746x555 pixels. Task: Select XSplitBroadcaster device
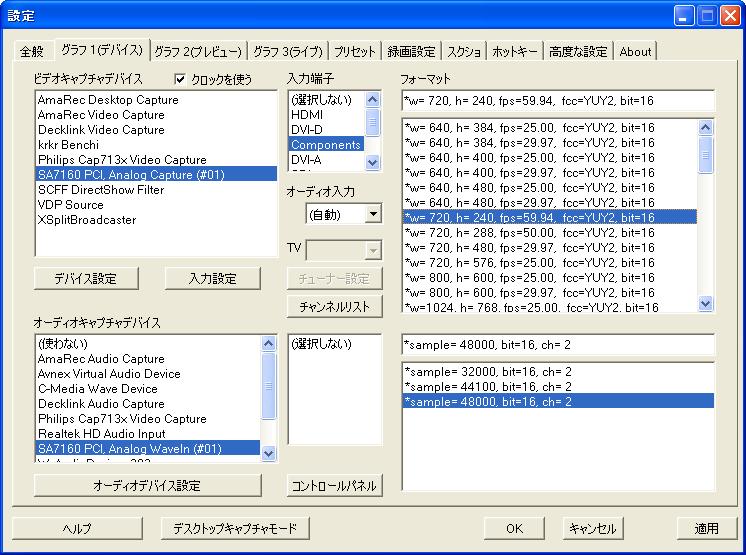(x=156, y=220)
